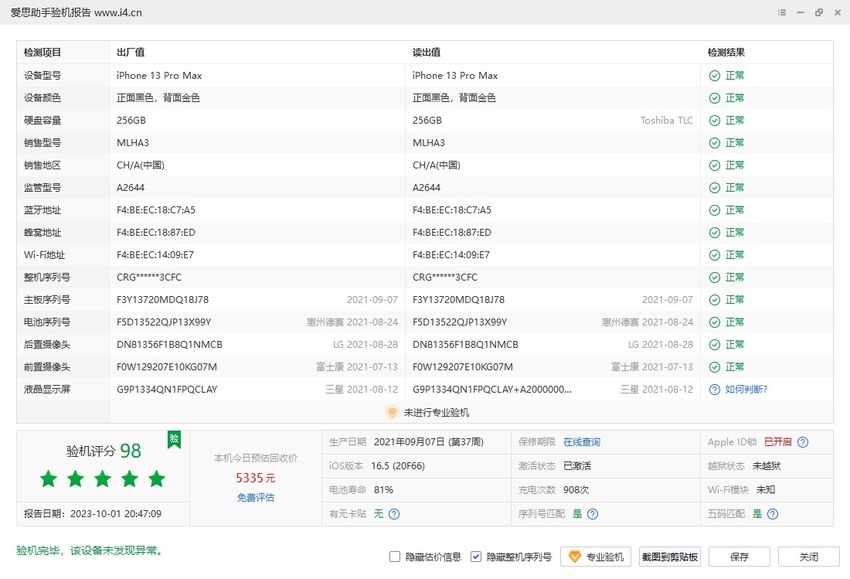Click the 保存 button
The width and height of the screenshot is (850, 579).
pos(739,557)
